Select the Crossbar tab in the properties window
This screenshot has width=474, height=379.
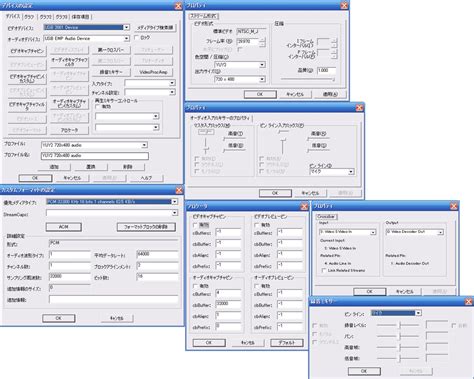point(326,217)
